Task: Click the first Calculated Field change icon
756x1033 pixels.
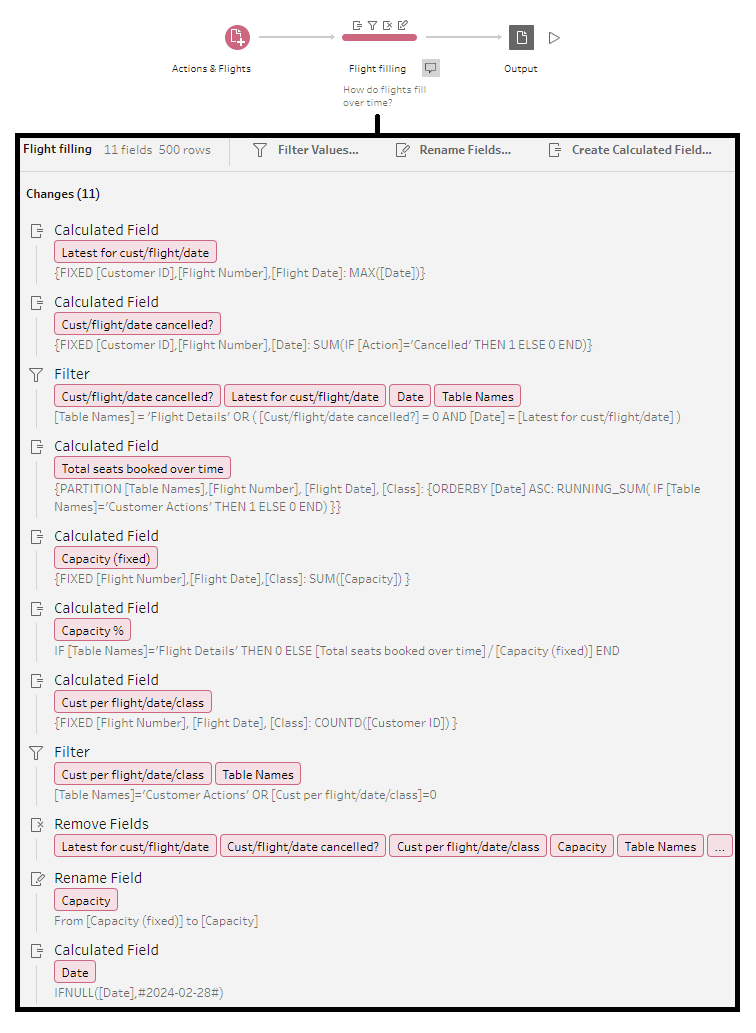Action: pos(37,230)
